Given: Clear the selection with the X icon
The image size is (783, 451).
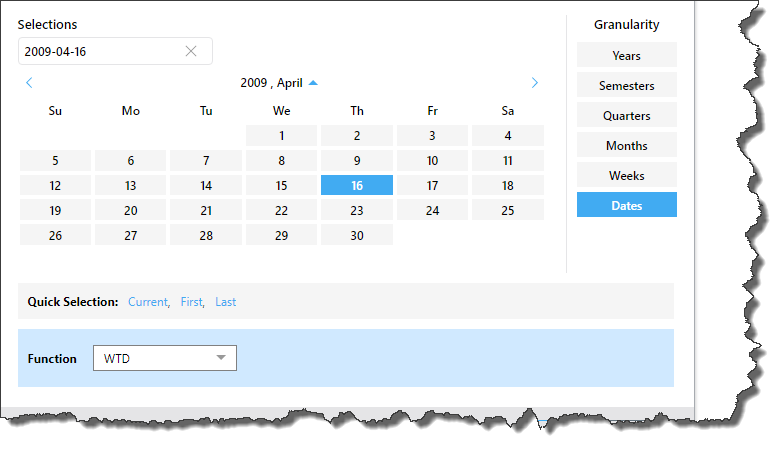Looking at the screenshot, I should (x=191, y=51).
